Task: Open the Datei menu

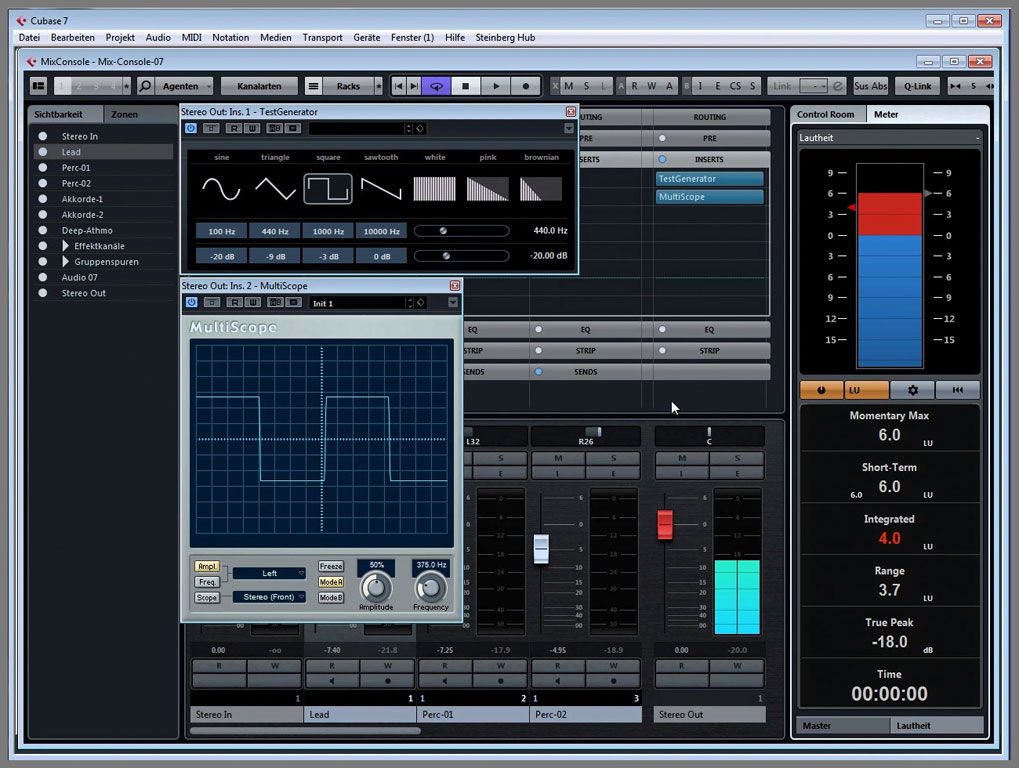Action: coord(29,38)
